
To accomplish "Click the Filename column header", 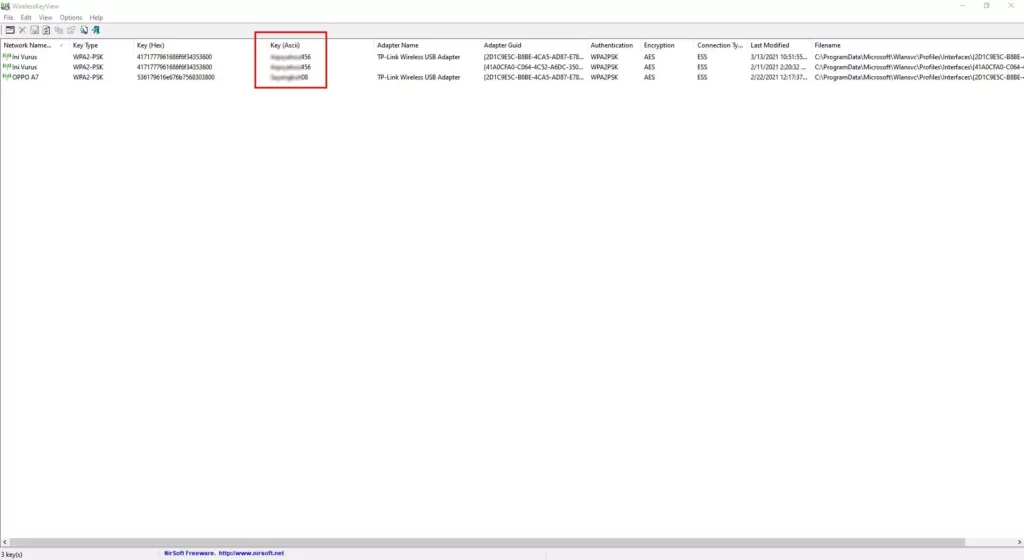I will (x=918, y=45).
